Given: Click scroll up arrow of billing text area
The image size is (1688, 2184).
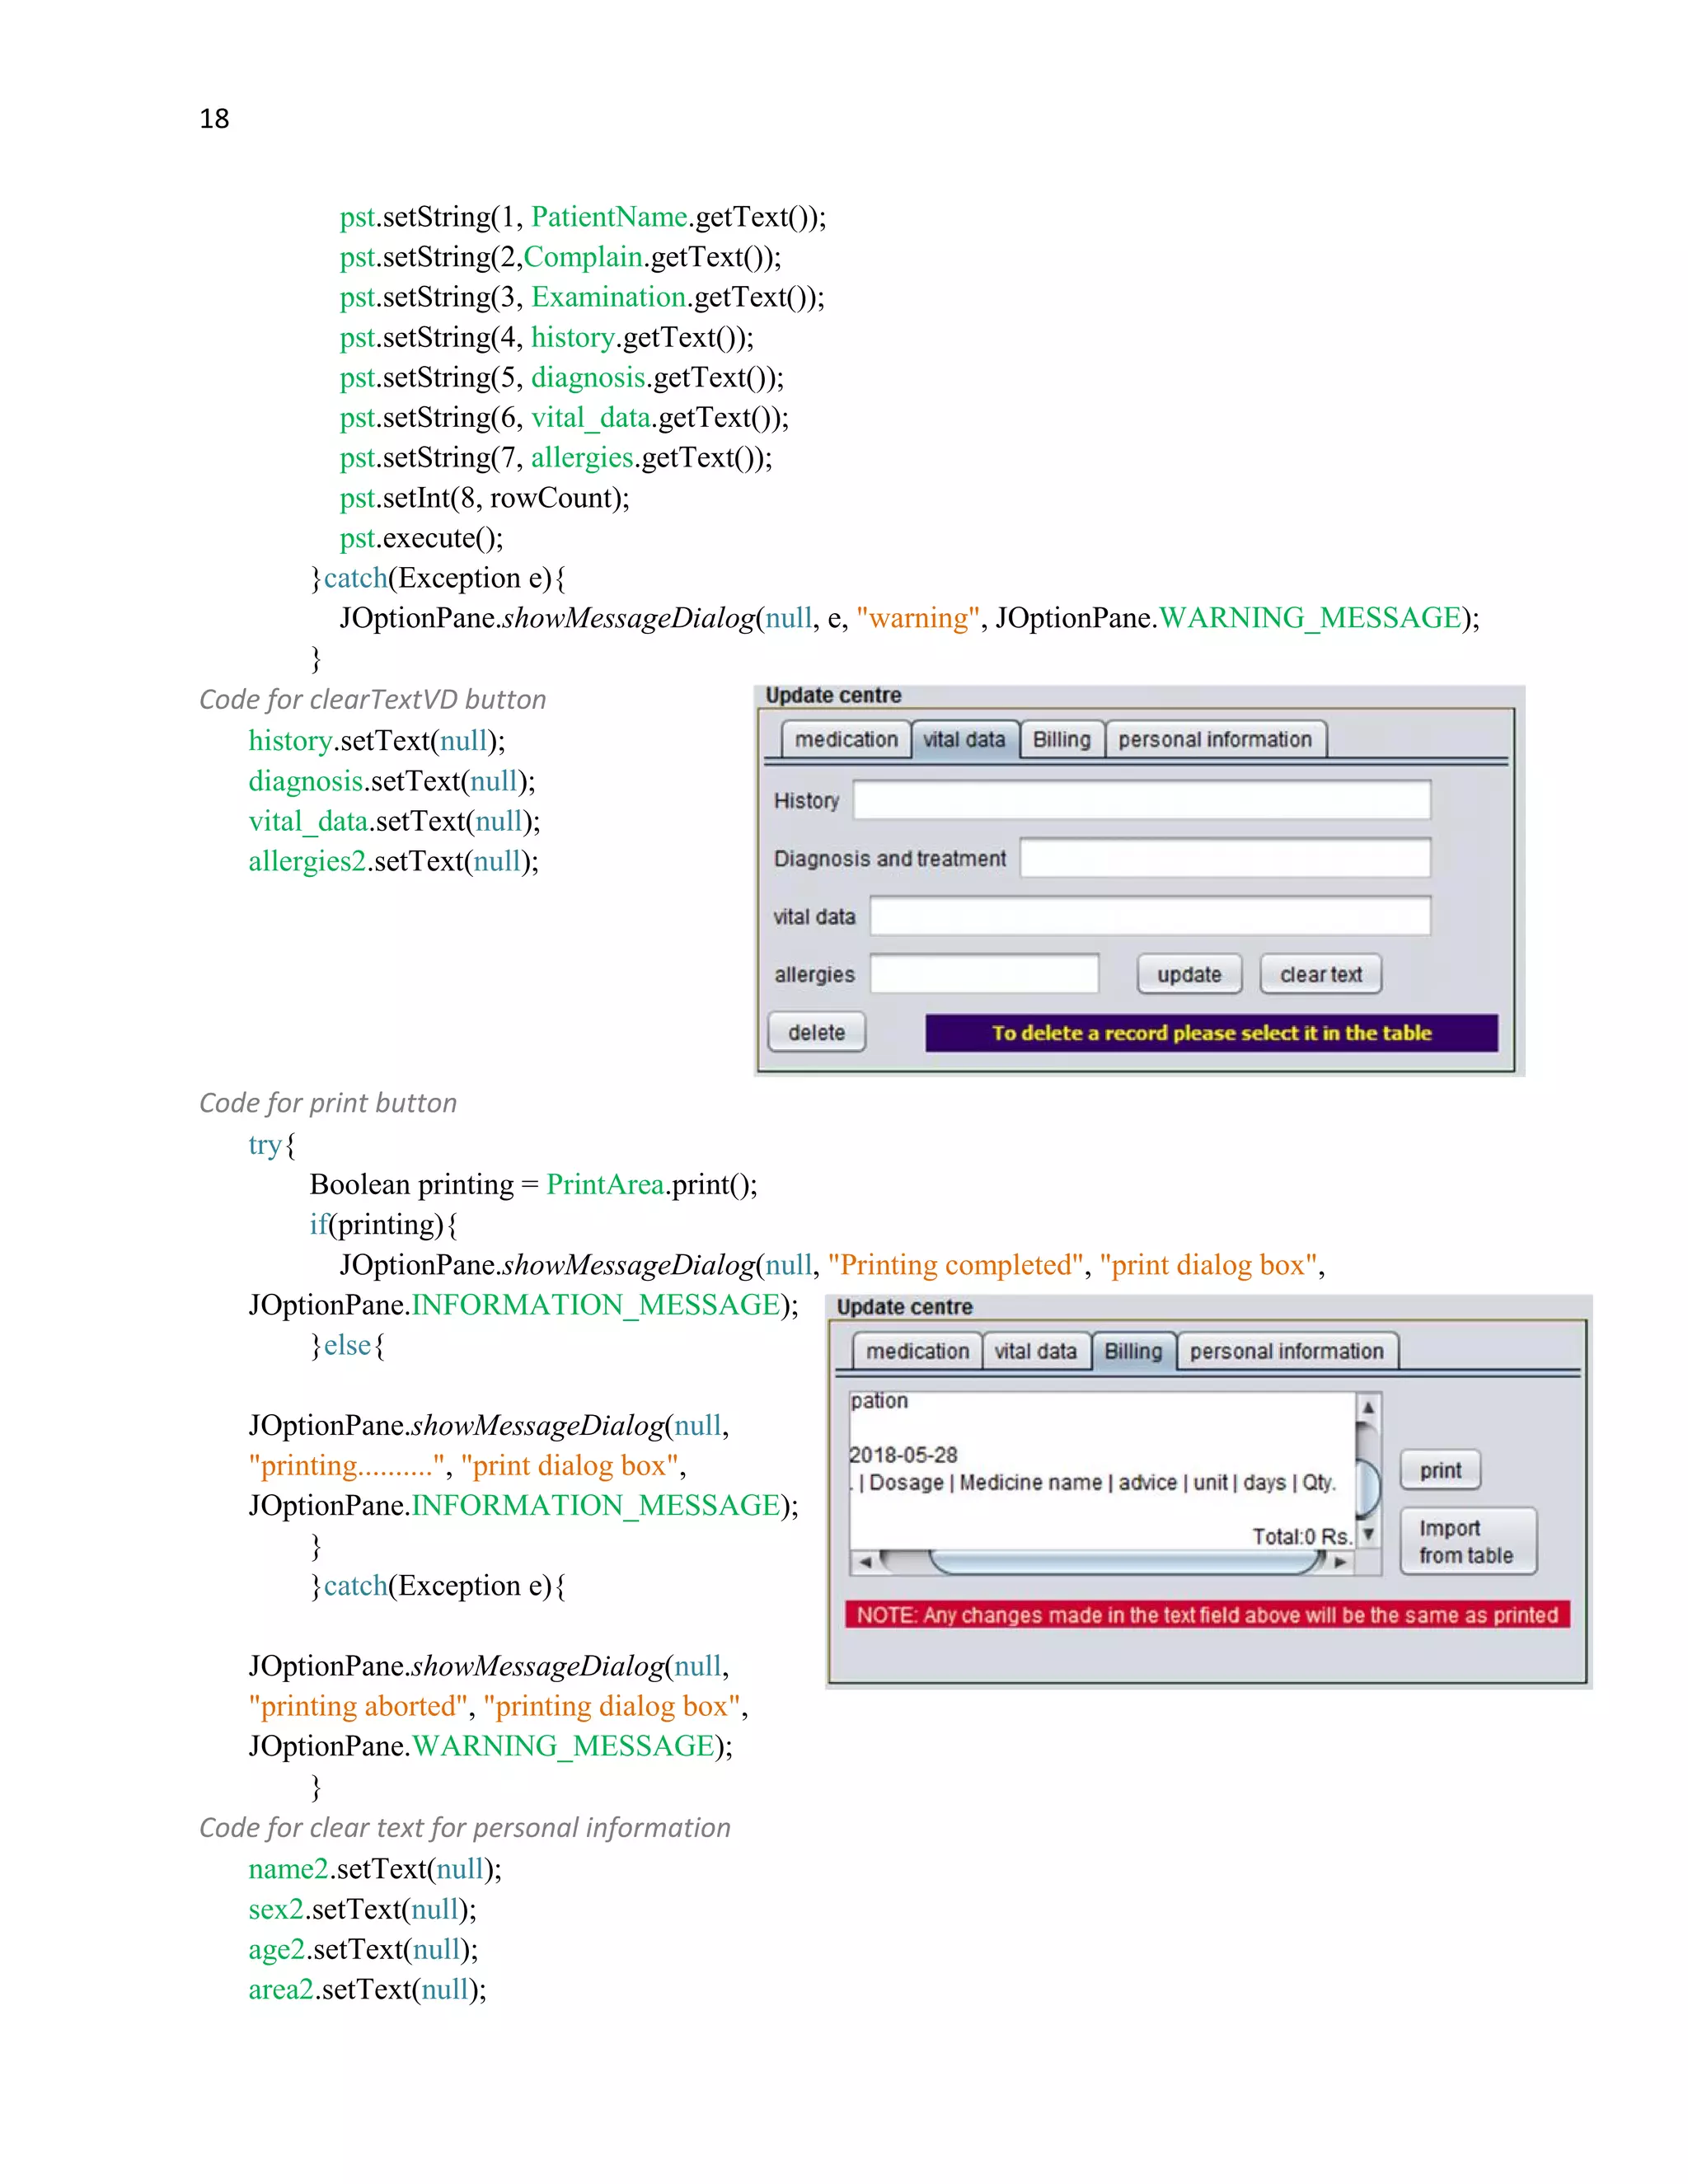Looking at the screenshot, I should point(1368,1408).
